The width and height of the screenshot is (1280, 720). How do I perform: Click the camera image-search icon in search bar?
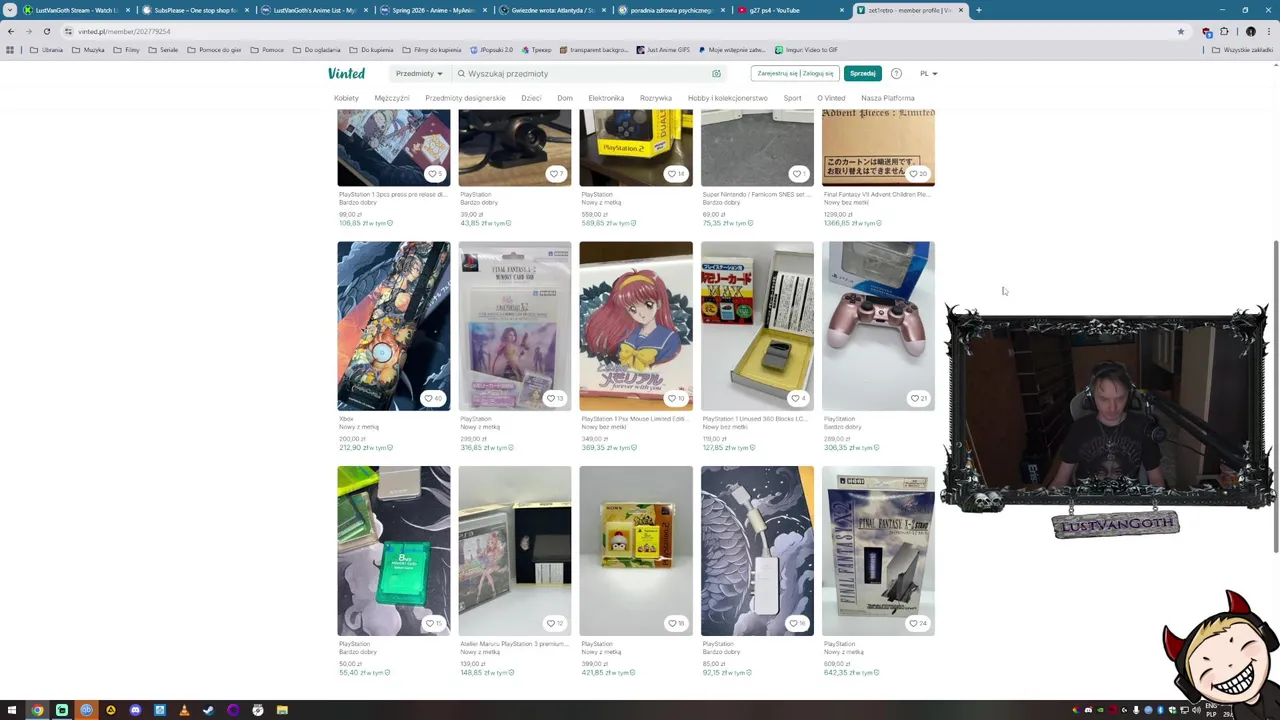(x=716, y=73)
